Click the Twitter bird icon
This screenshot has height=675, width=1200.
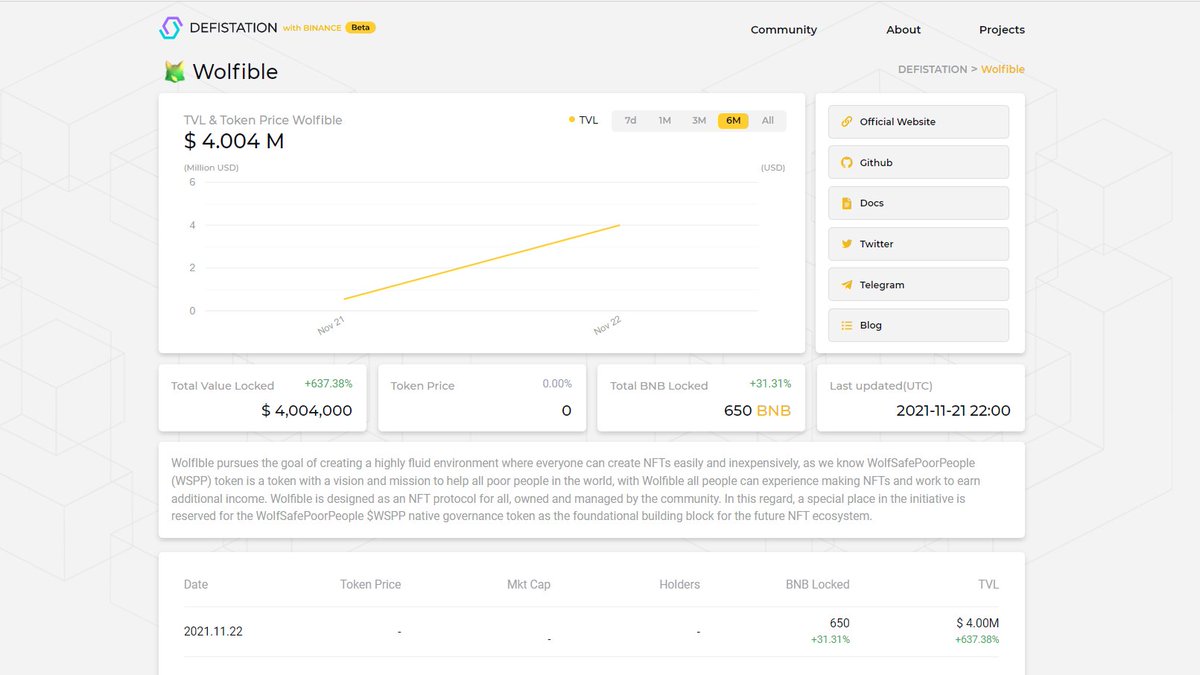[846, 244]
